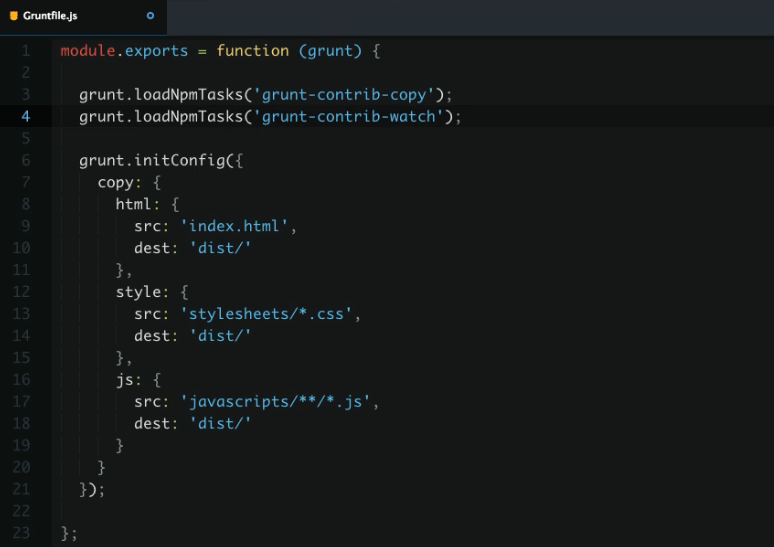Click the 'html' key on line 8
The width and height of the screenshot is (774, 547).
pyautogui.click(x=133, y=204)
